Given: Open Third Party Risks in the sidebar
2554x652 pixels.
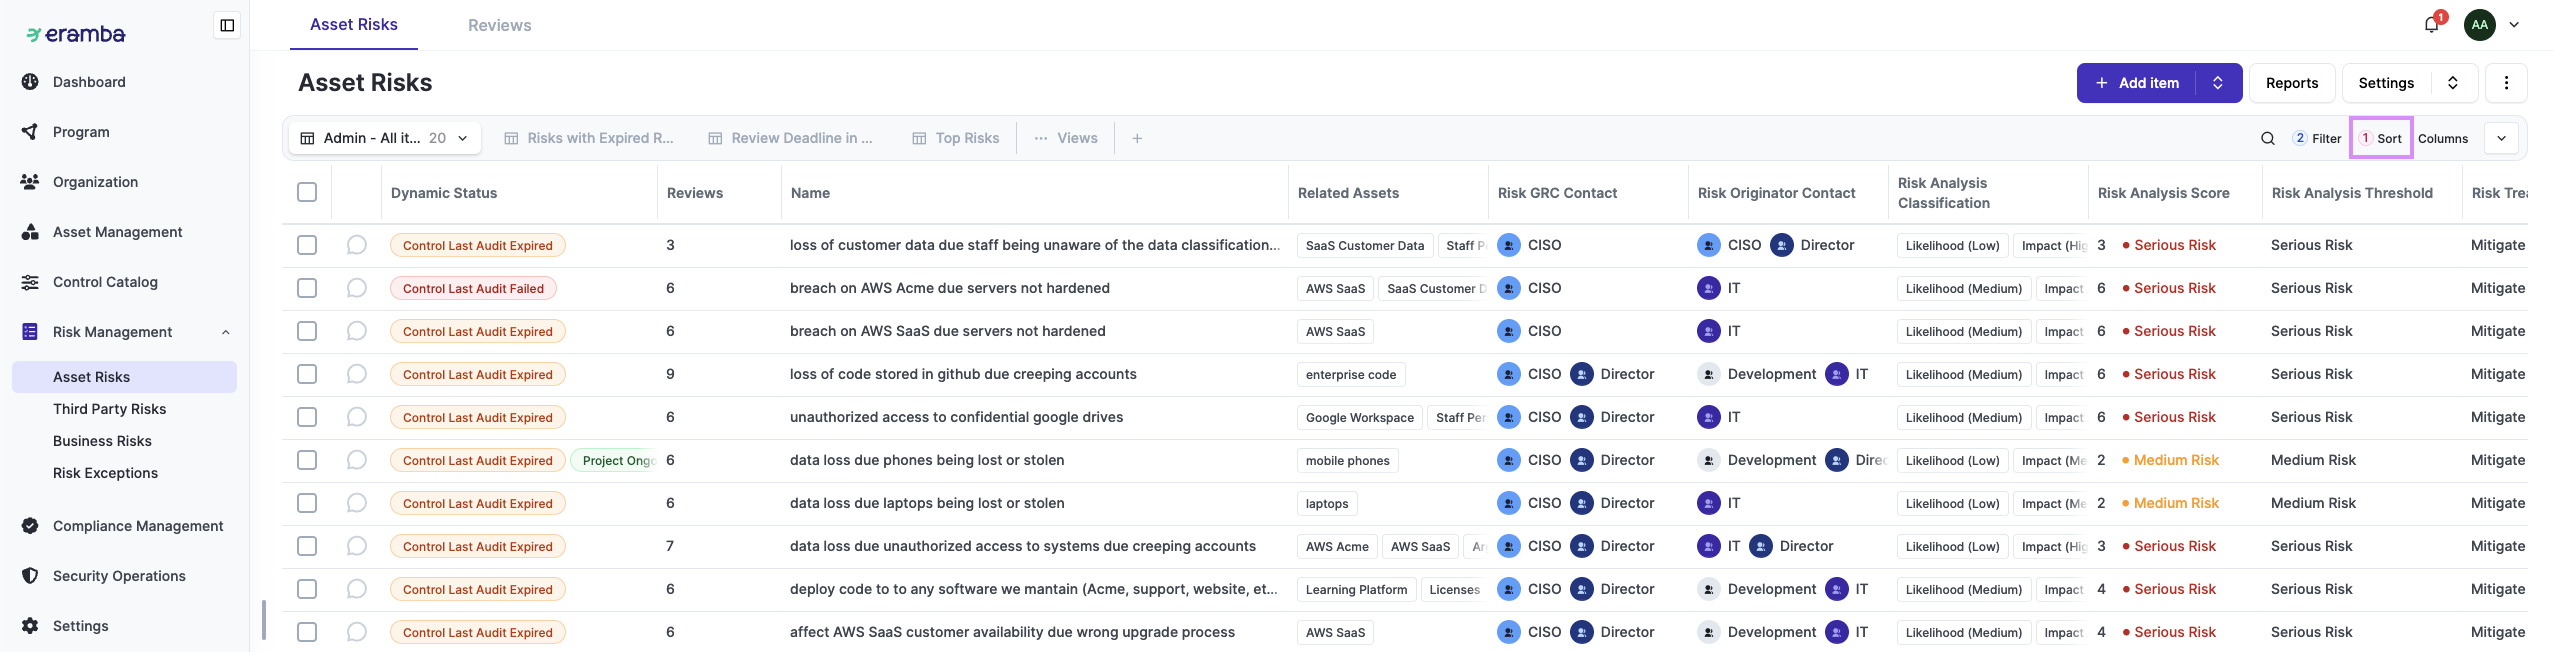Looking at the screenshot, I should click(x=109, y=409).
